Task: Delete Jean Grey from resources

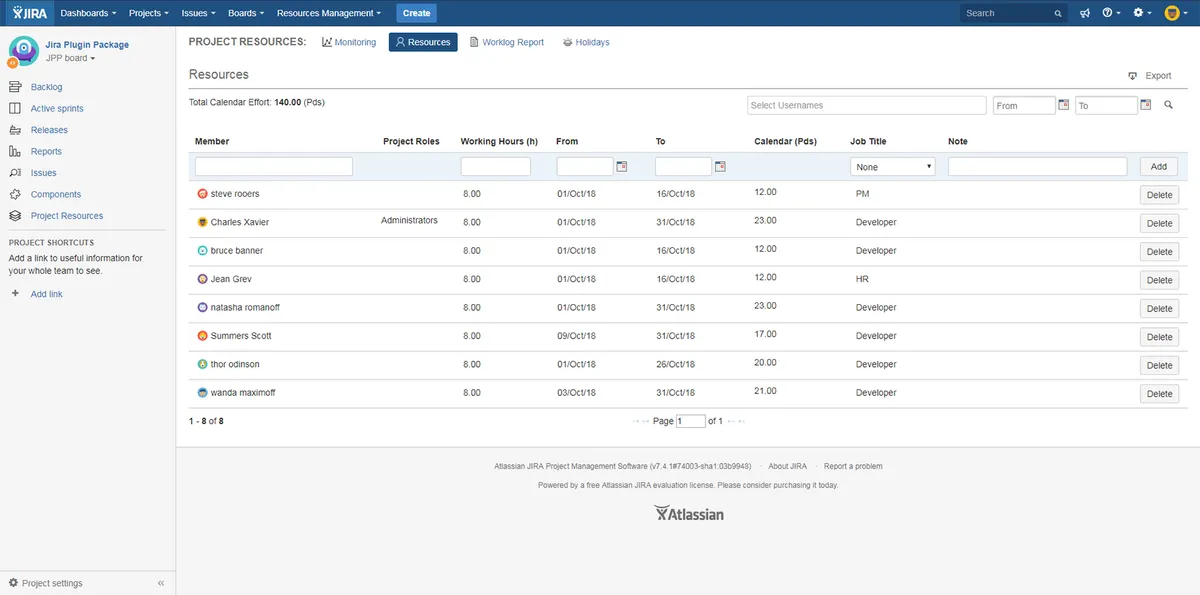Action: coord(1159,280)
